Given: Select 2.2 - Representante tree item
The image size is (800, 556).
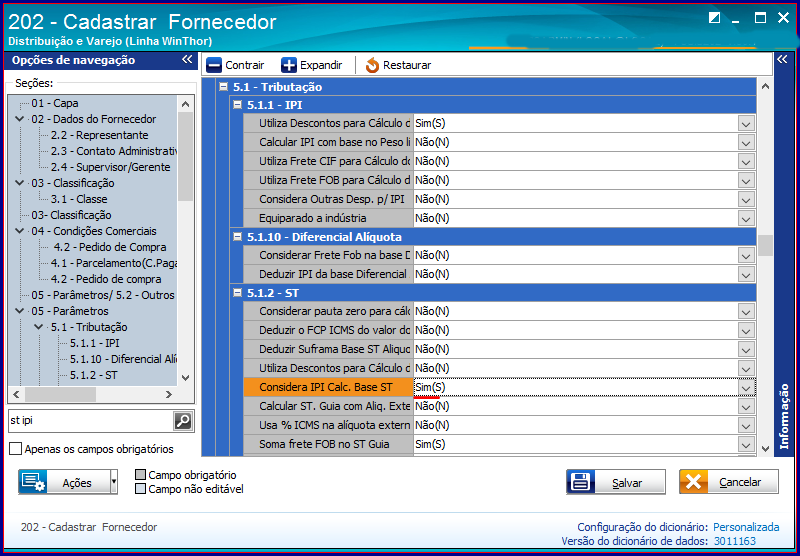Looking at the screenshot, I should [99, 135].
